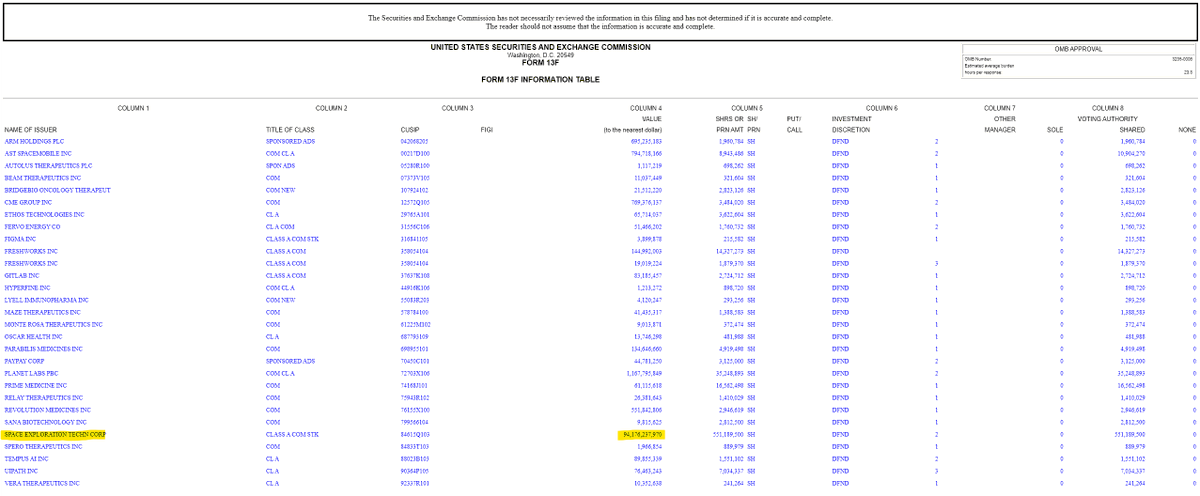This screenshot has height=496, width=1200.
Task: Select PRIME MEDICINE INC issuer name
Action: point(36,385)
